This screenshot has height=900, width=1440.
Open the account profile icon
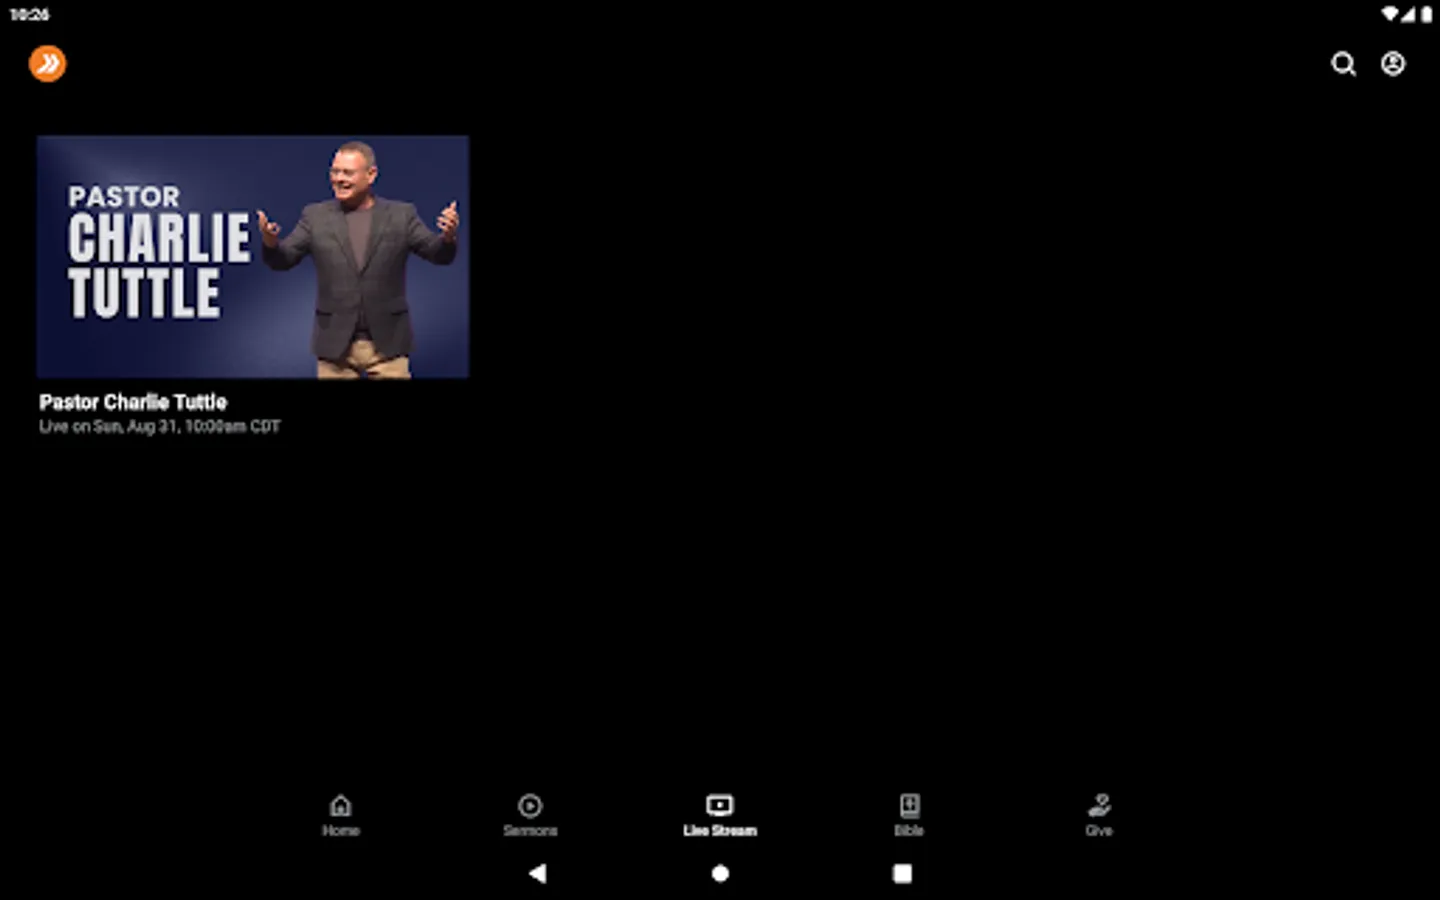[x=1392, y=64]
